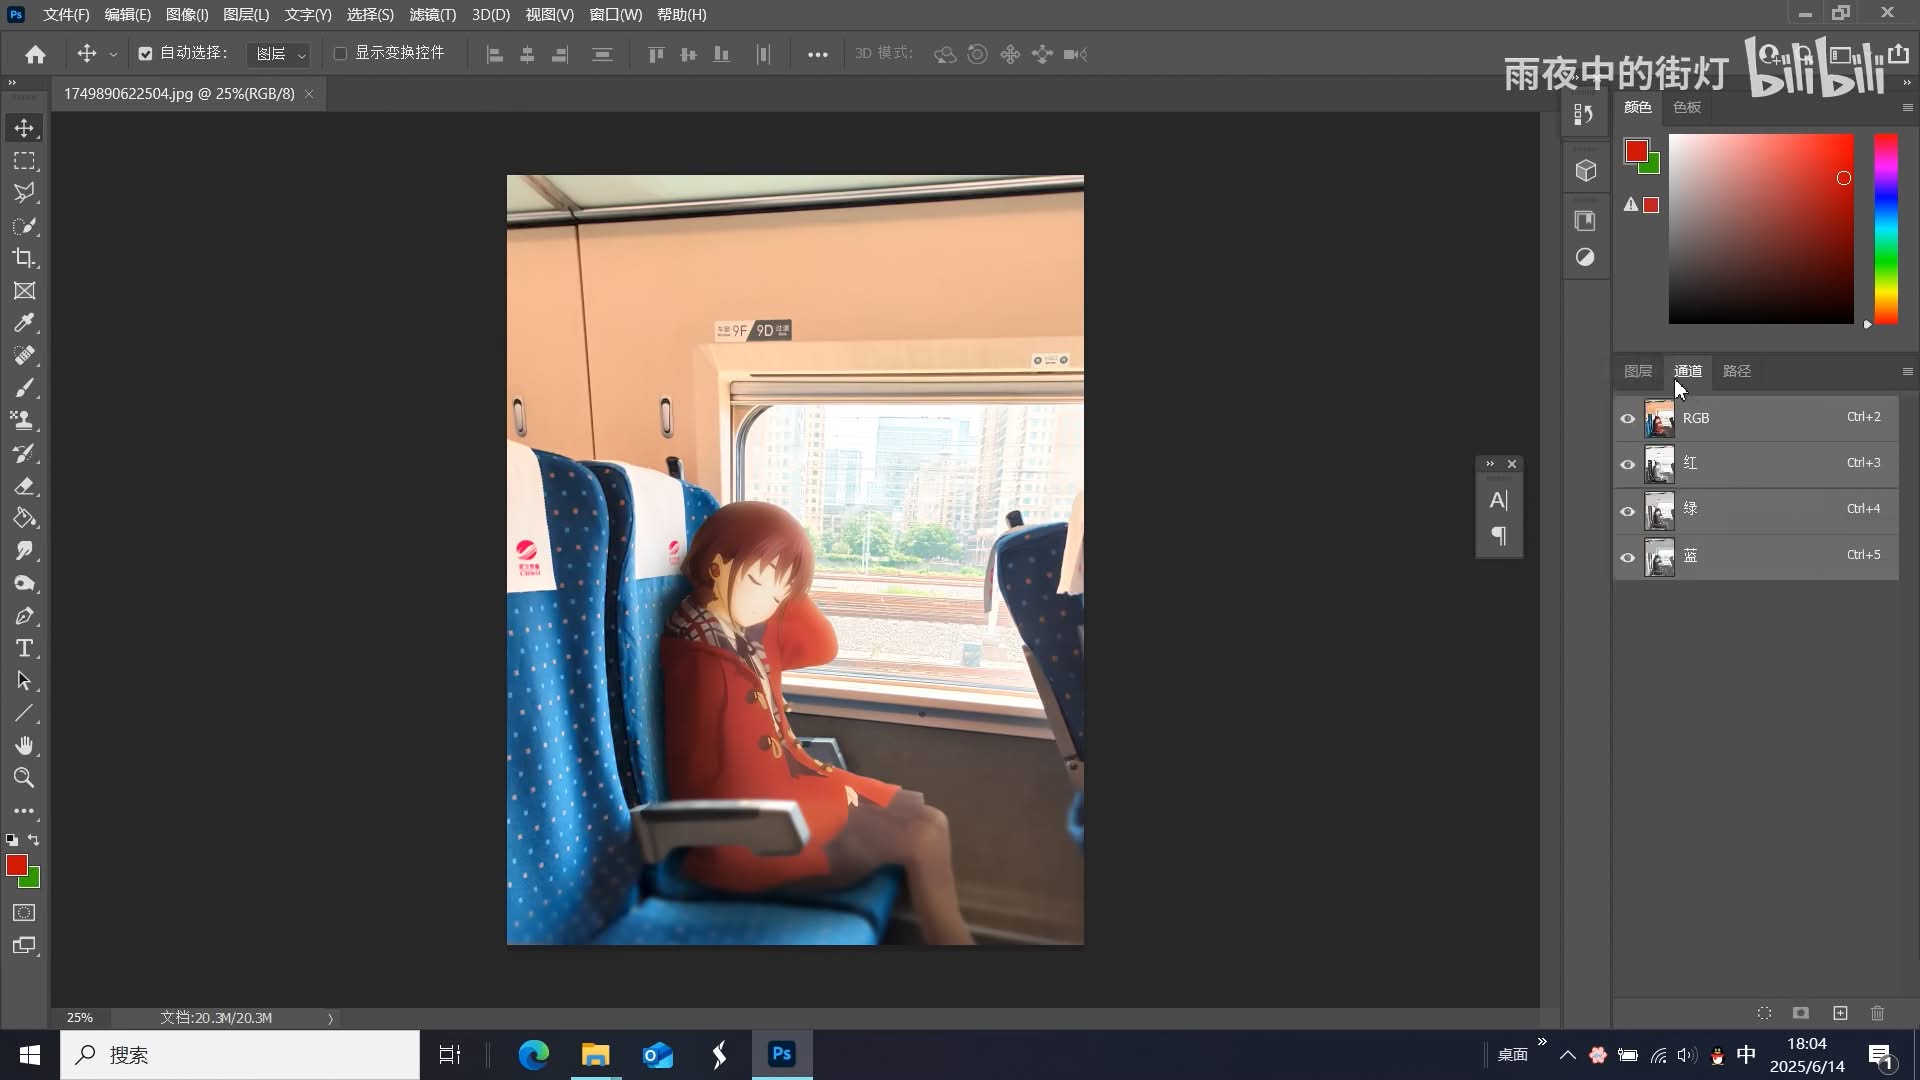The image size is (1920, 1080).
Task: Hide the Blue channel visibility eye
Action: (x=1627, y=557)
